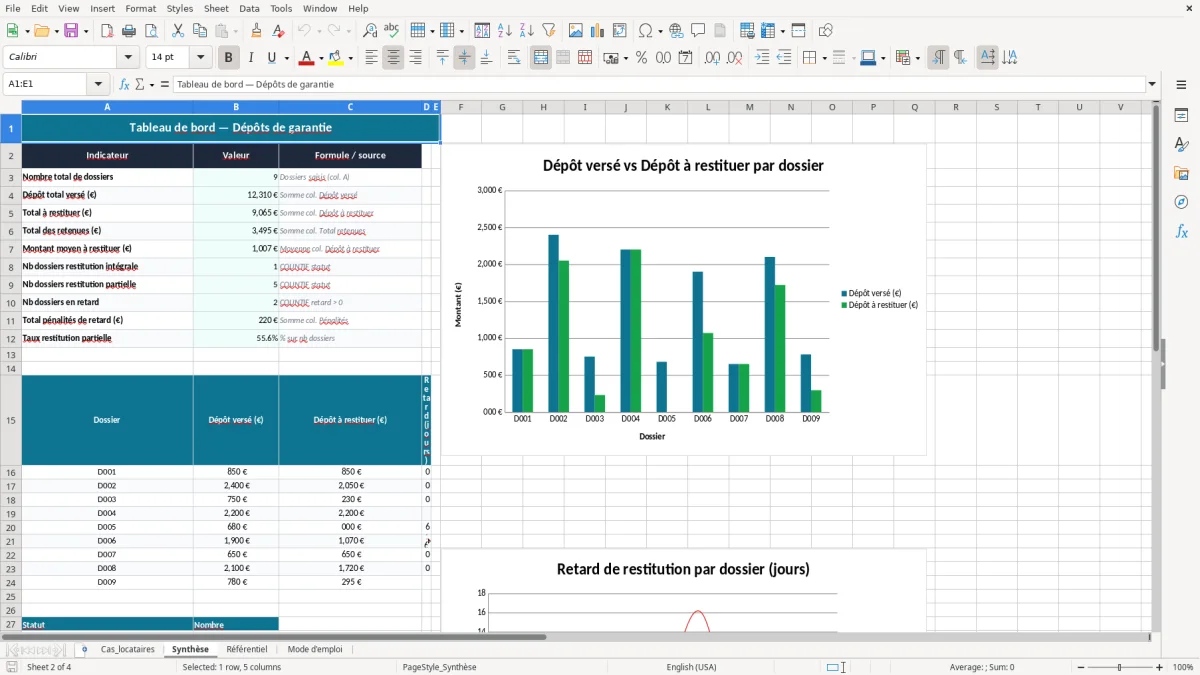This screenshot has width=1200, height=675.
Task: Click the Zoom In plus button
Action: [1160, 667]
